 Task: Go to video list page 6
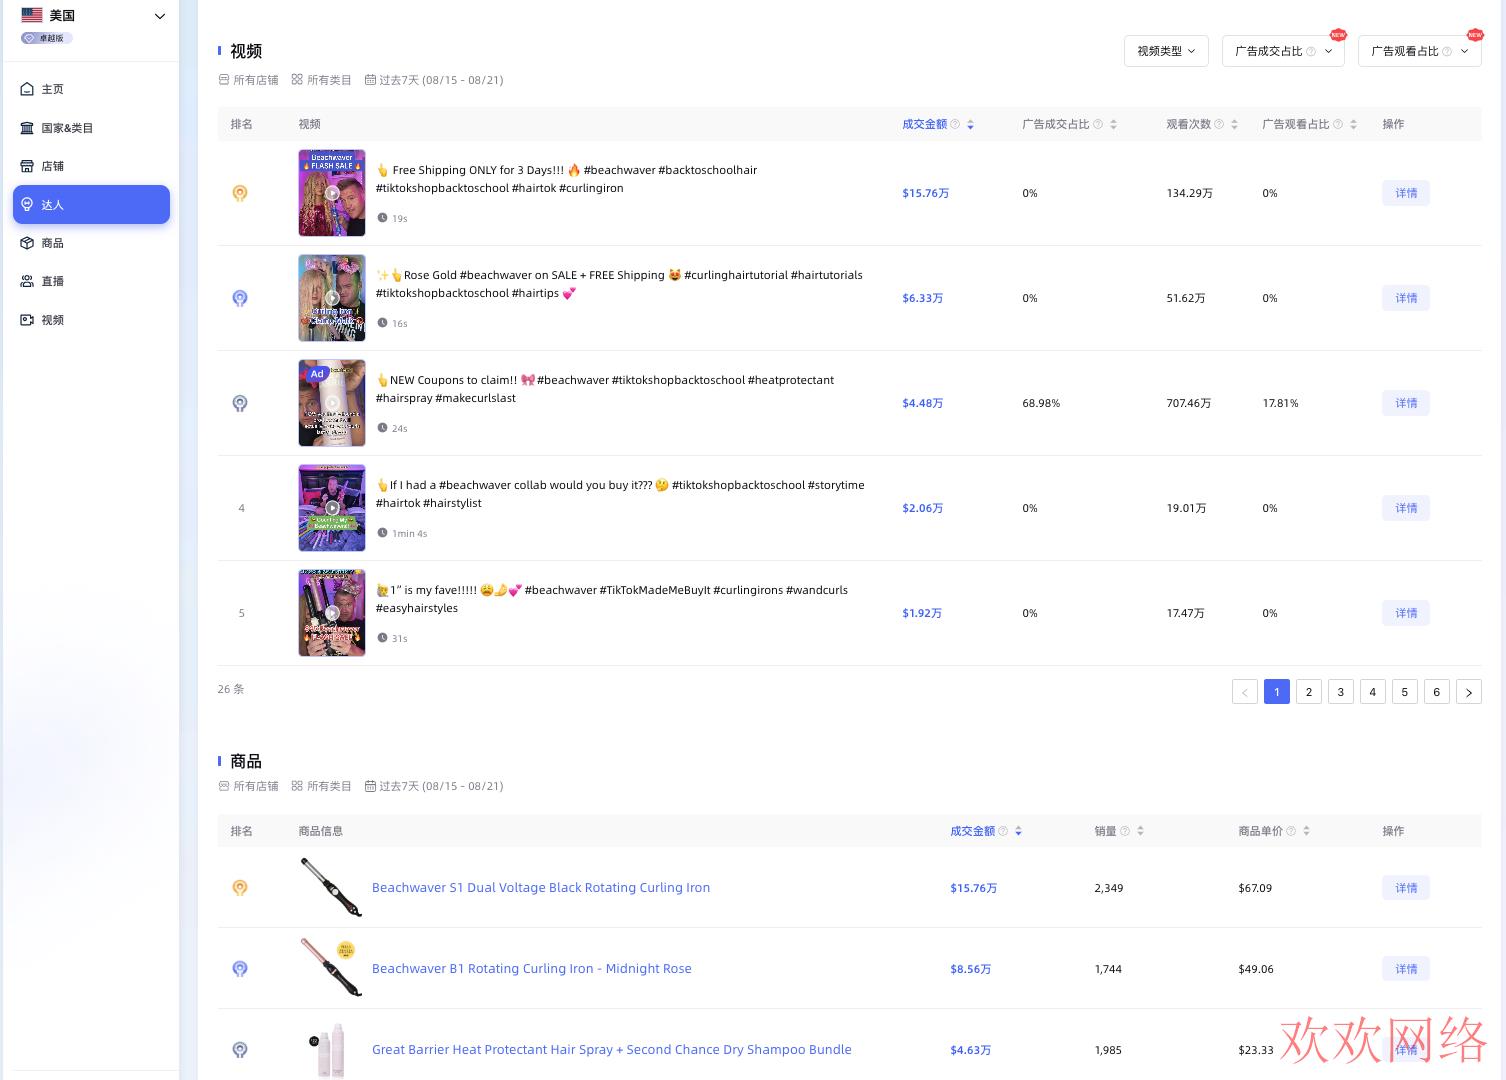coord(1437,692)
